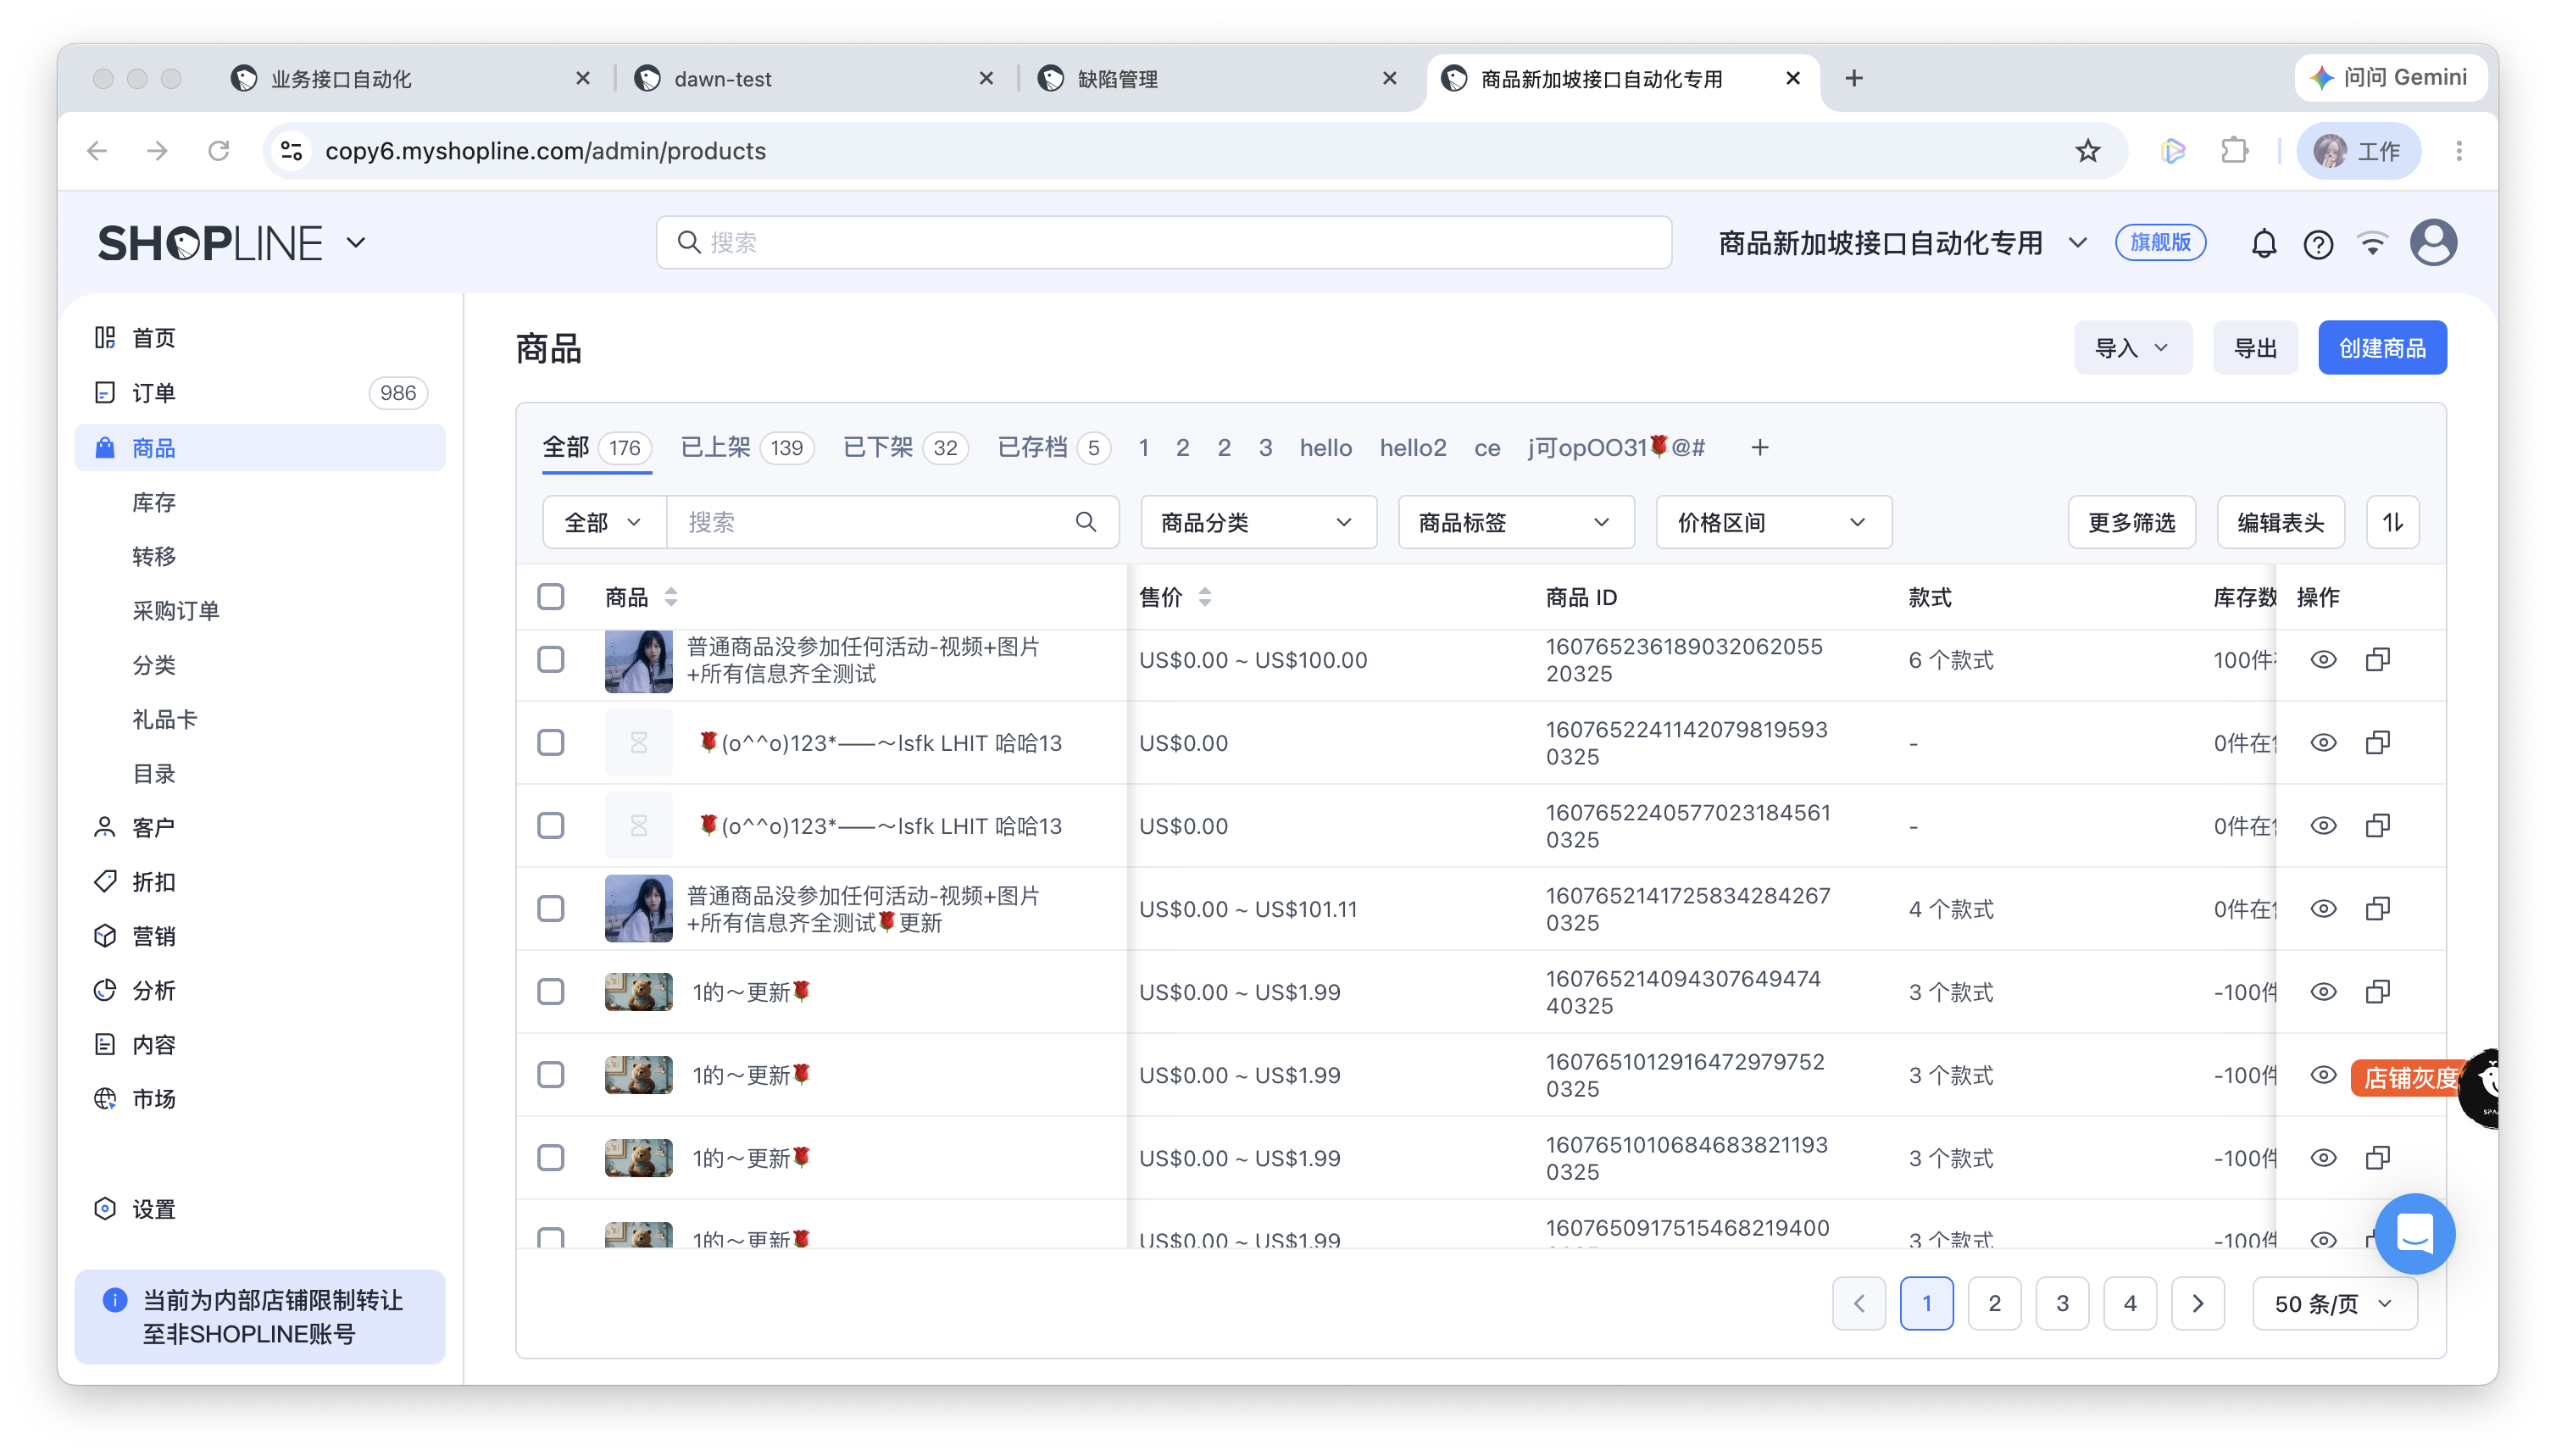Click the sort order icon beside 编辑表头
Image resolution: width=2556 pixels, height=1456 pixels.
pos(2392,522)
